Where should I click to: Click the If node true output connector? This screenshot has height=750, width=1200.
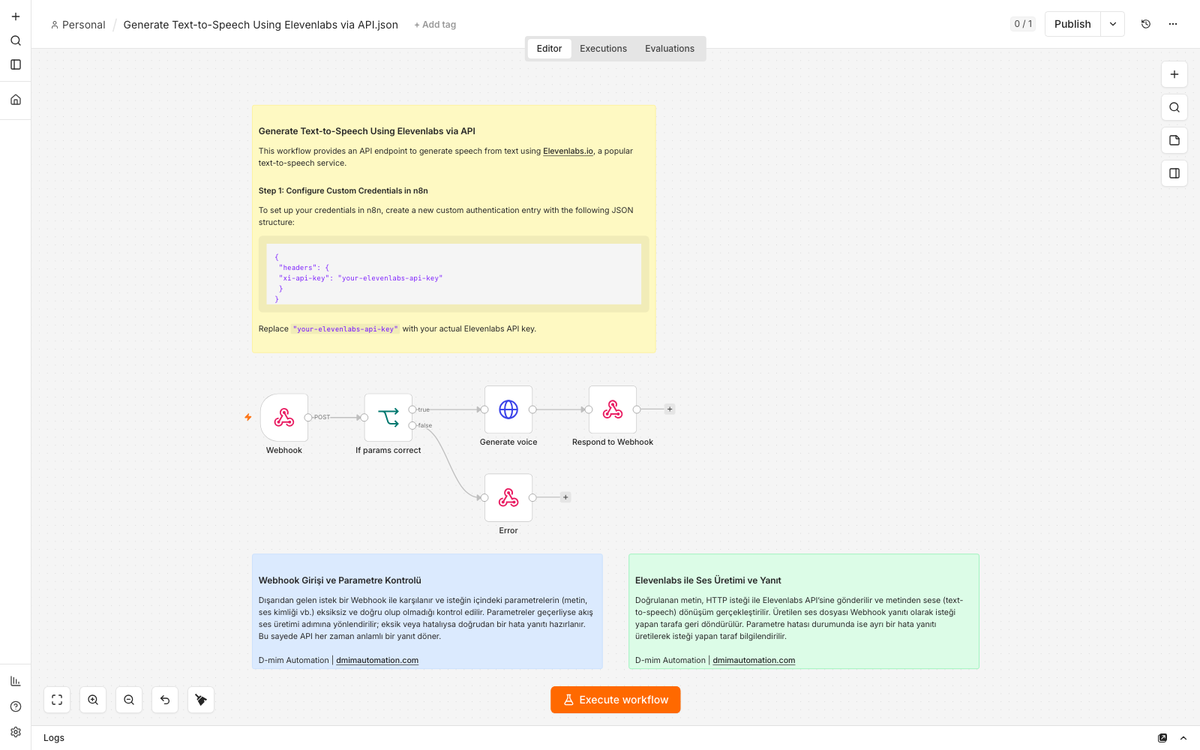click(412, 409)
